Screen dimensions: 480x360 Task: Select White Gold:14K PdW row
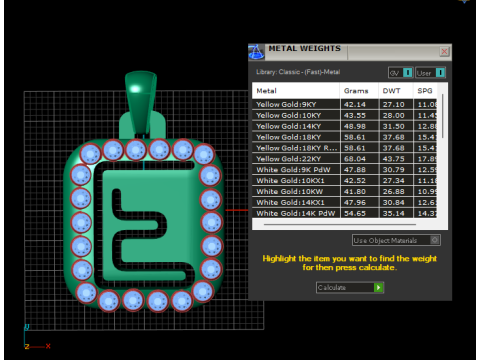[344, 213]
